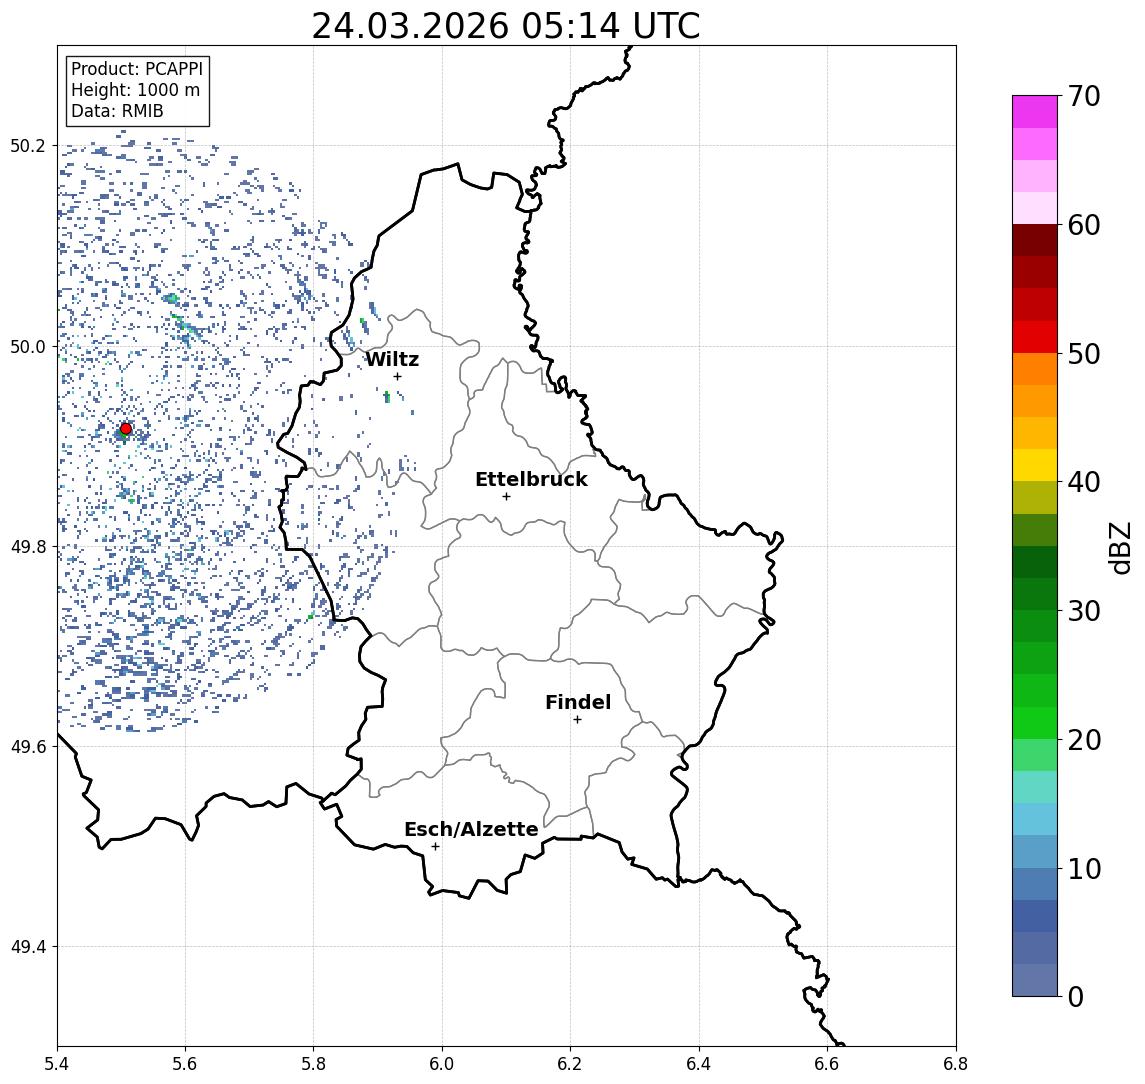Image resolution: width=1145 pixels, height=1084 pixels.
Task: Click the latitude axis label 50.2
Action: (x=28, y=145)
